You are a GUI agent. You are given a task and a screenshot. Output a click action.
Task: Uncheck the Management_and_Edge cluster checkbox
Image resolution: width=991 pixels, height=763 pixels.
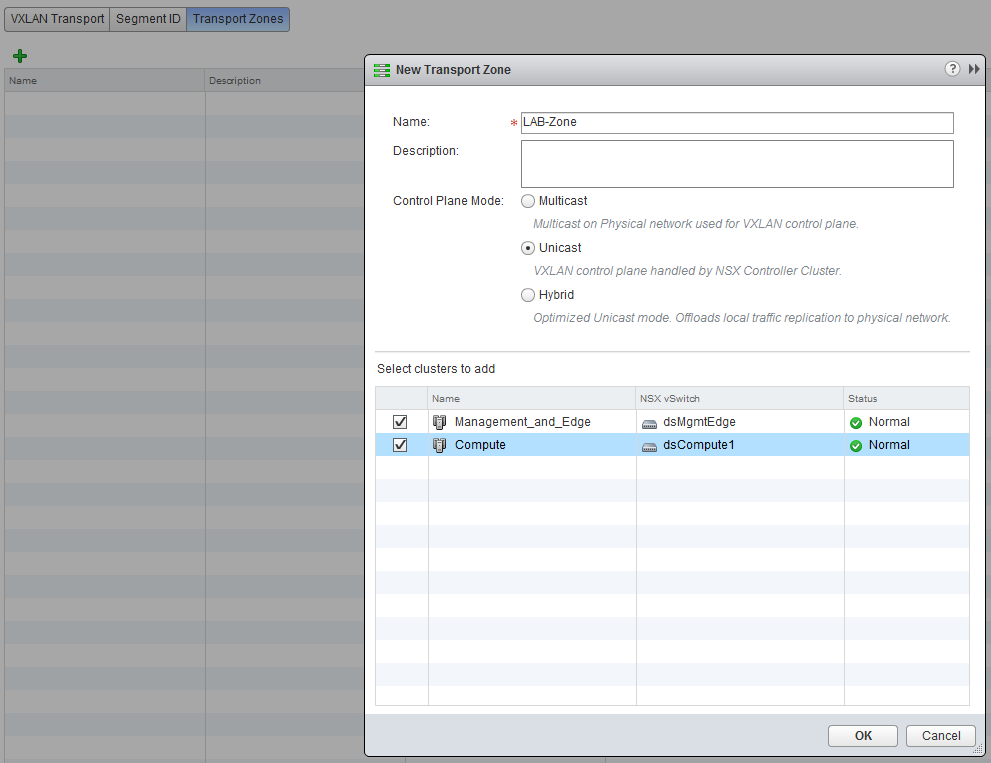401,422
